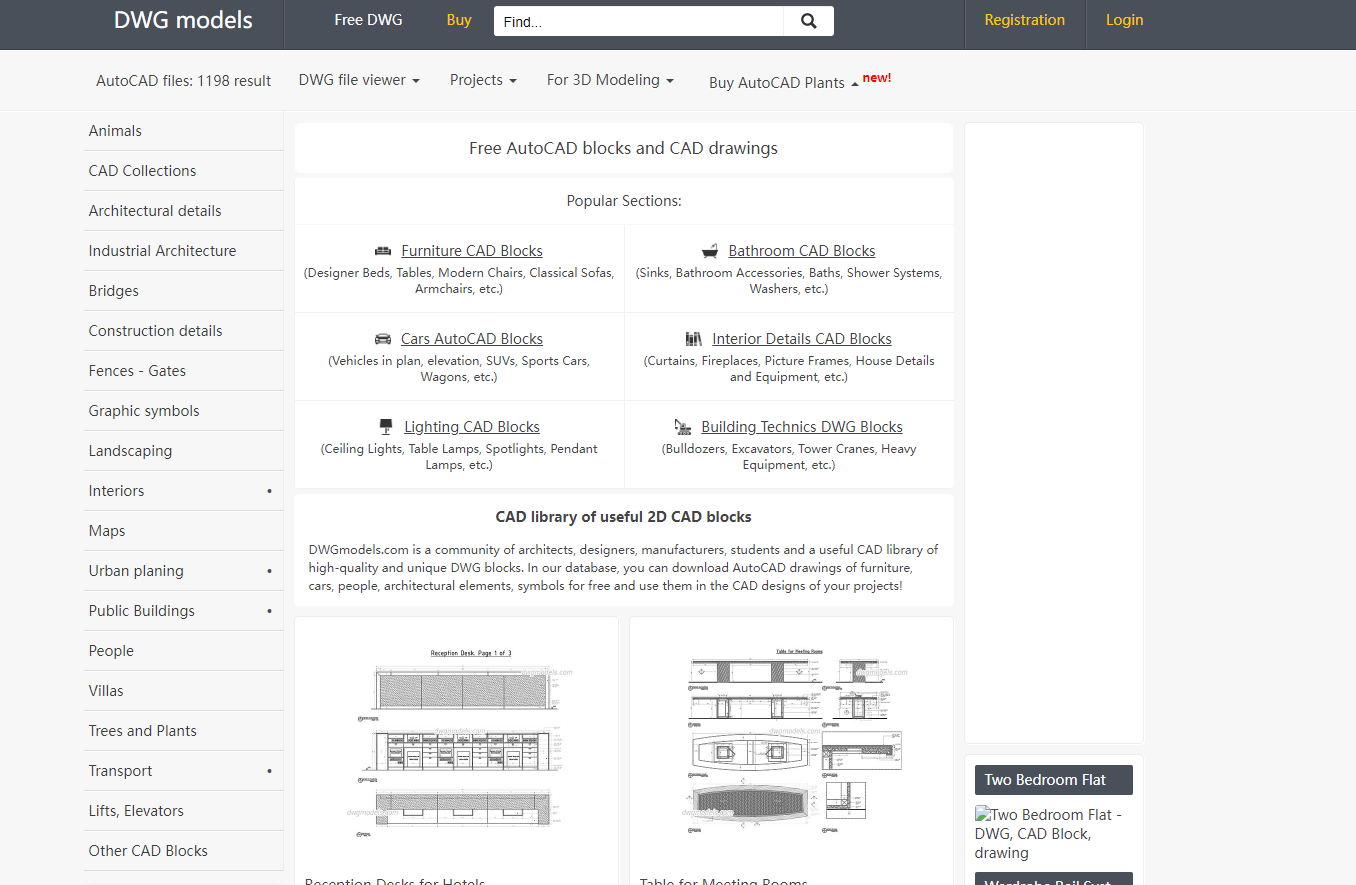
Task: Select the Buy menu item
Action: pos(458,19)
